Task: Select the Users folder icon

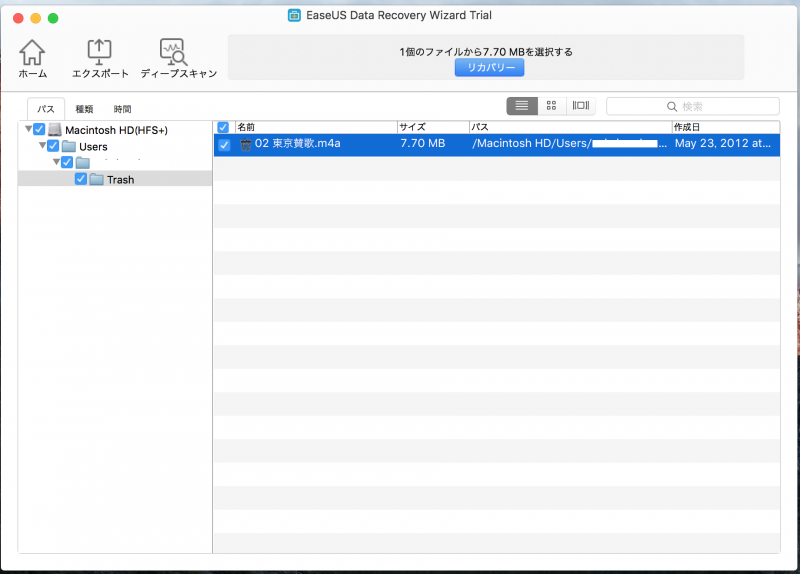Action: 69,146
